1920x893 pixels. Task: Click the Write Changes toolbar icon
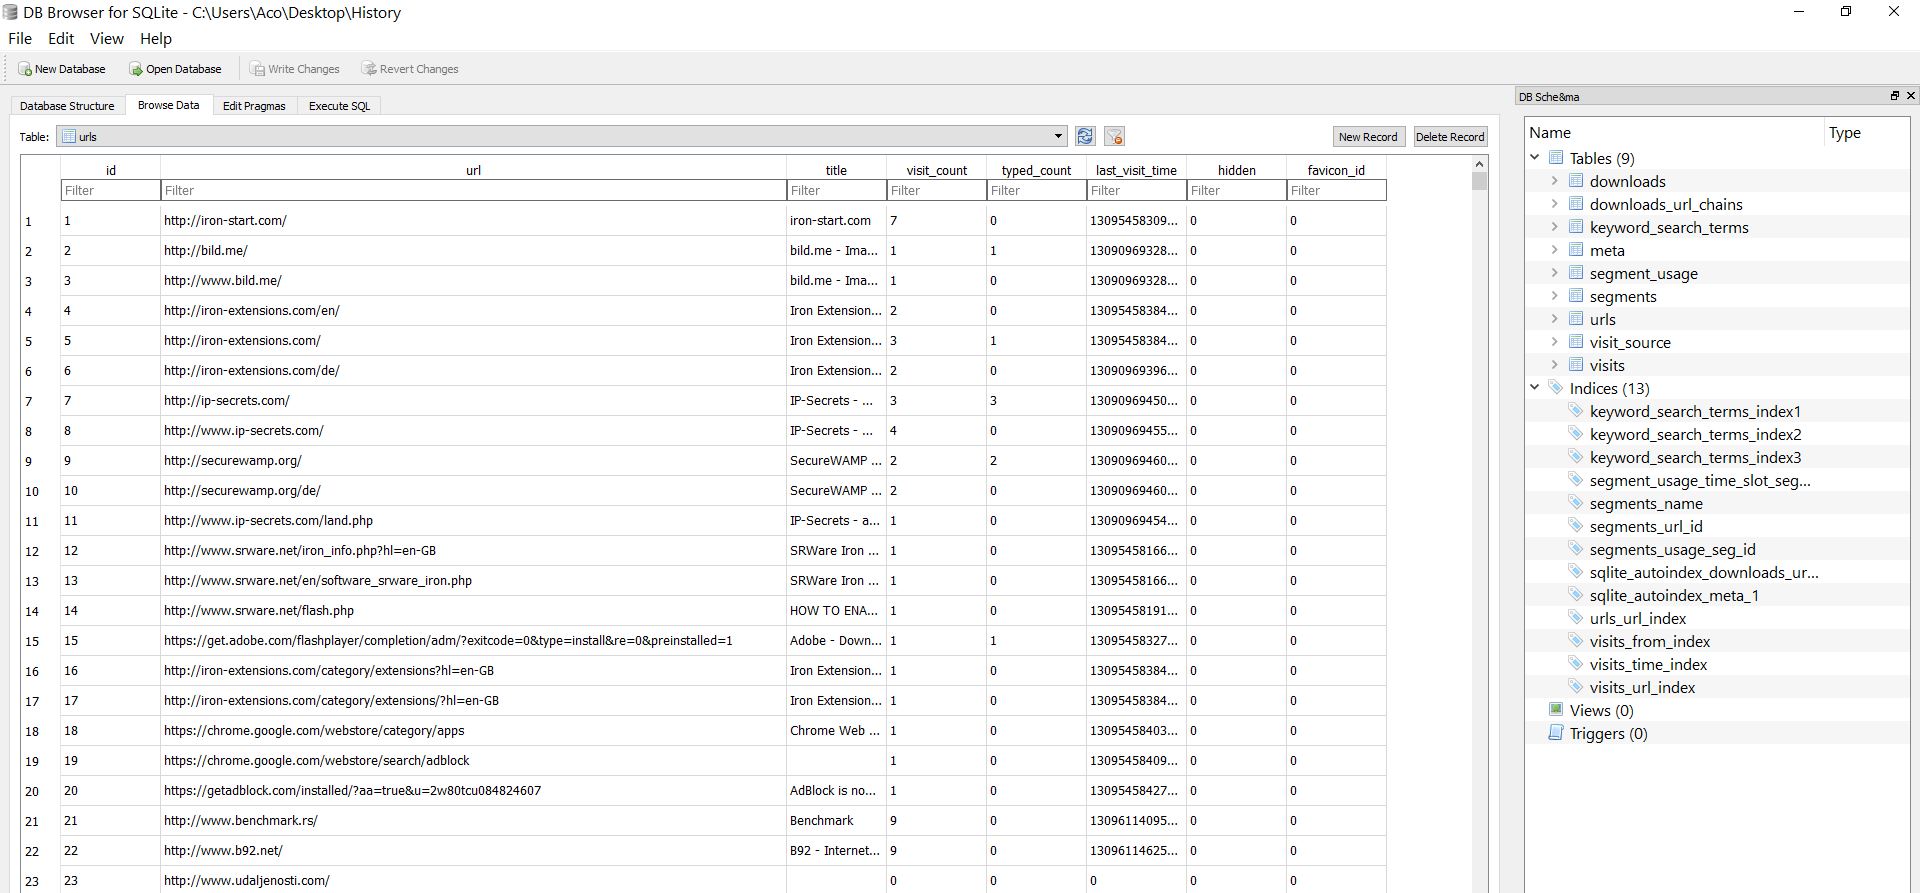(x=258, y=69)
